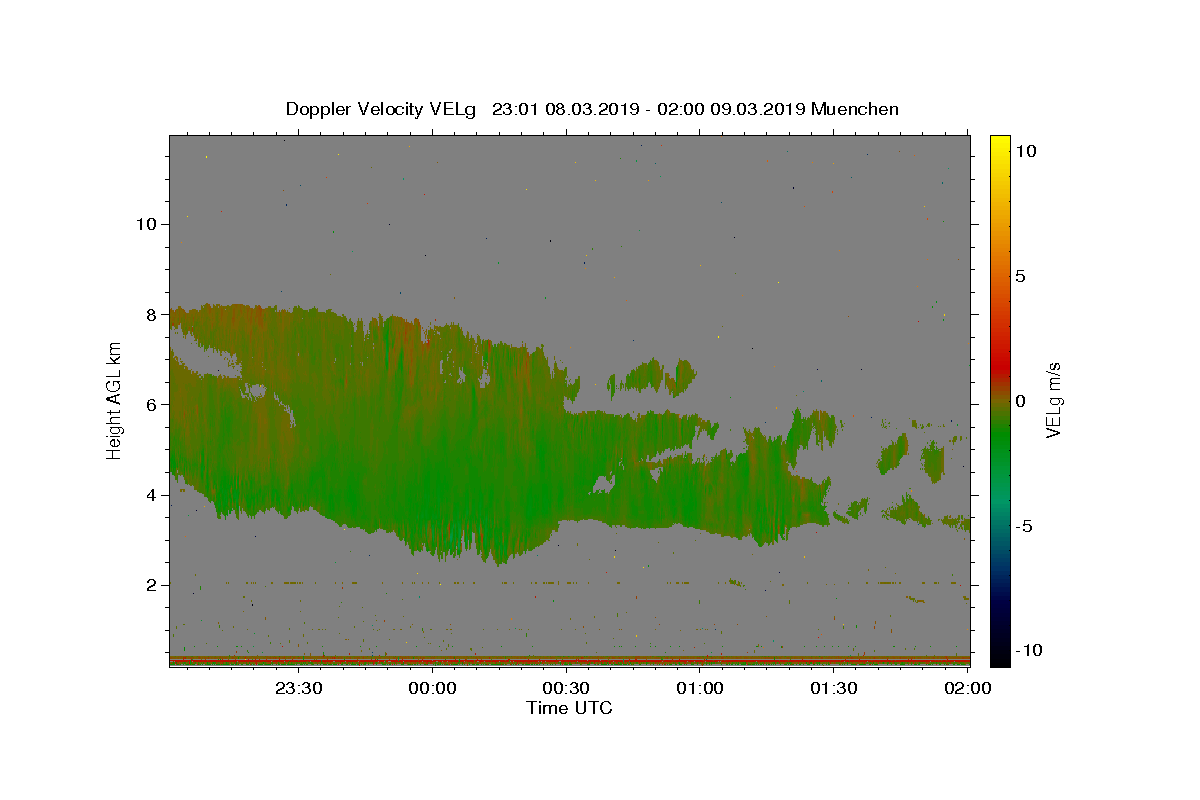Click the colorbar tick label -10
Image resolution: width=1200 pixels, height=800 pixels.
click(x=1029, y=650)
